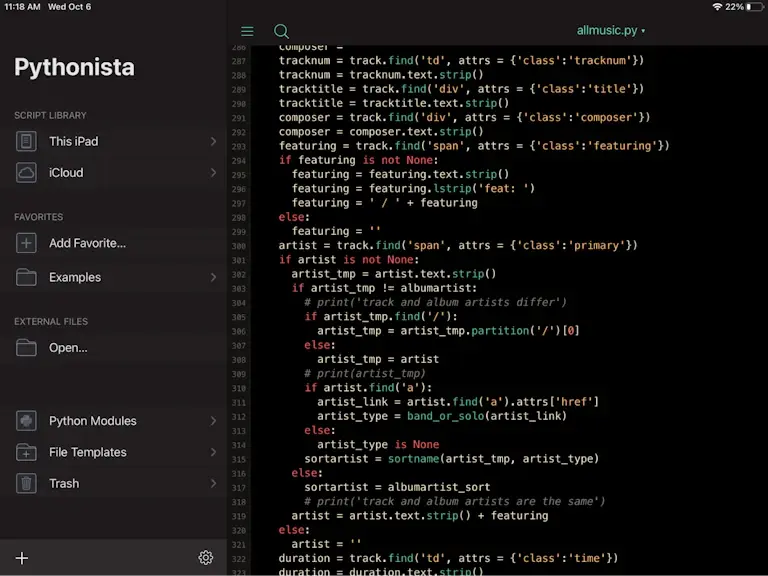Click the 'if artist_tmp != albumartist:' line
The image size is (768, 576).
(384, 288)
